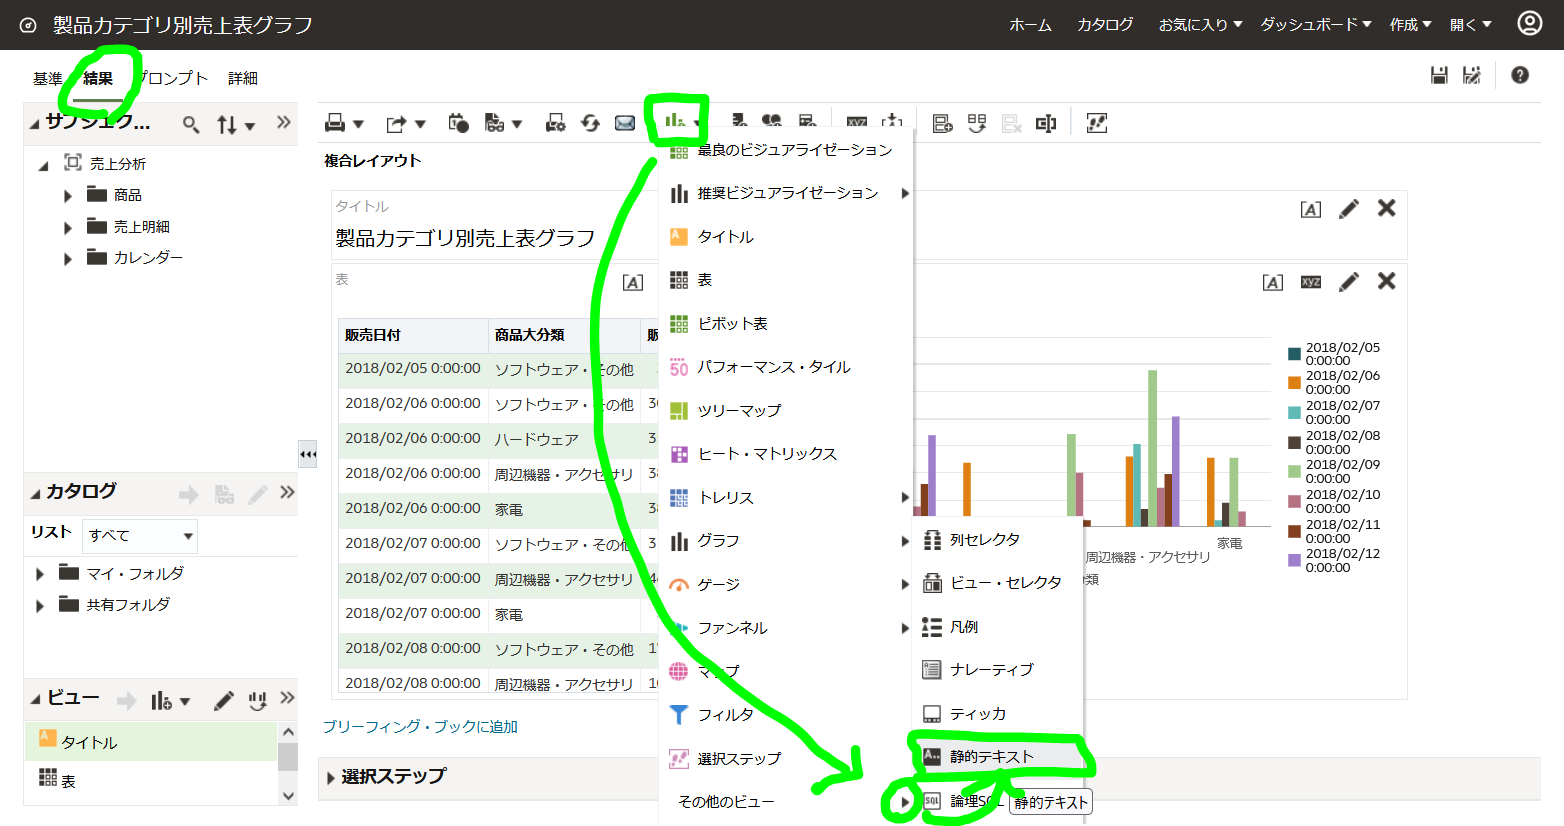Switch to the 詳細 tab
Viewport: 1564px width, 826px height.
(243, 78)
